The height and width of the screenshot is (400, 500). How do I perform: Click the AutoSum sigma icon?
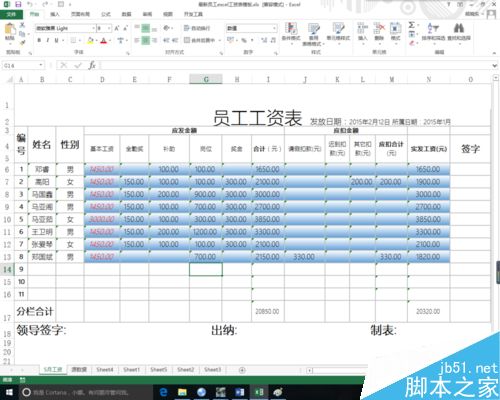pos(412,25)
